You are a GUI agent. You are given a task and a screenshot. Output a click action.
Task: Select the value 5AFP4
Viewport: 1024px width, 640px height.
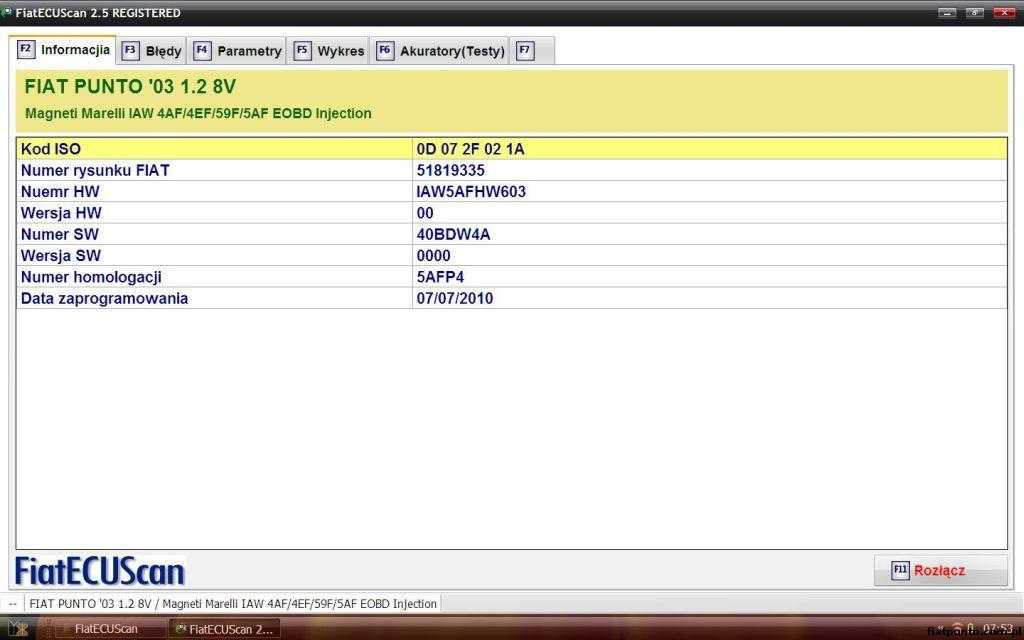(440, 277)
